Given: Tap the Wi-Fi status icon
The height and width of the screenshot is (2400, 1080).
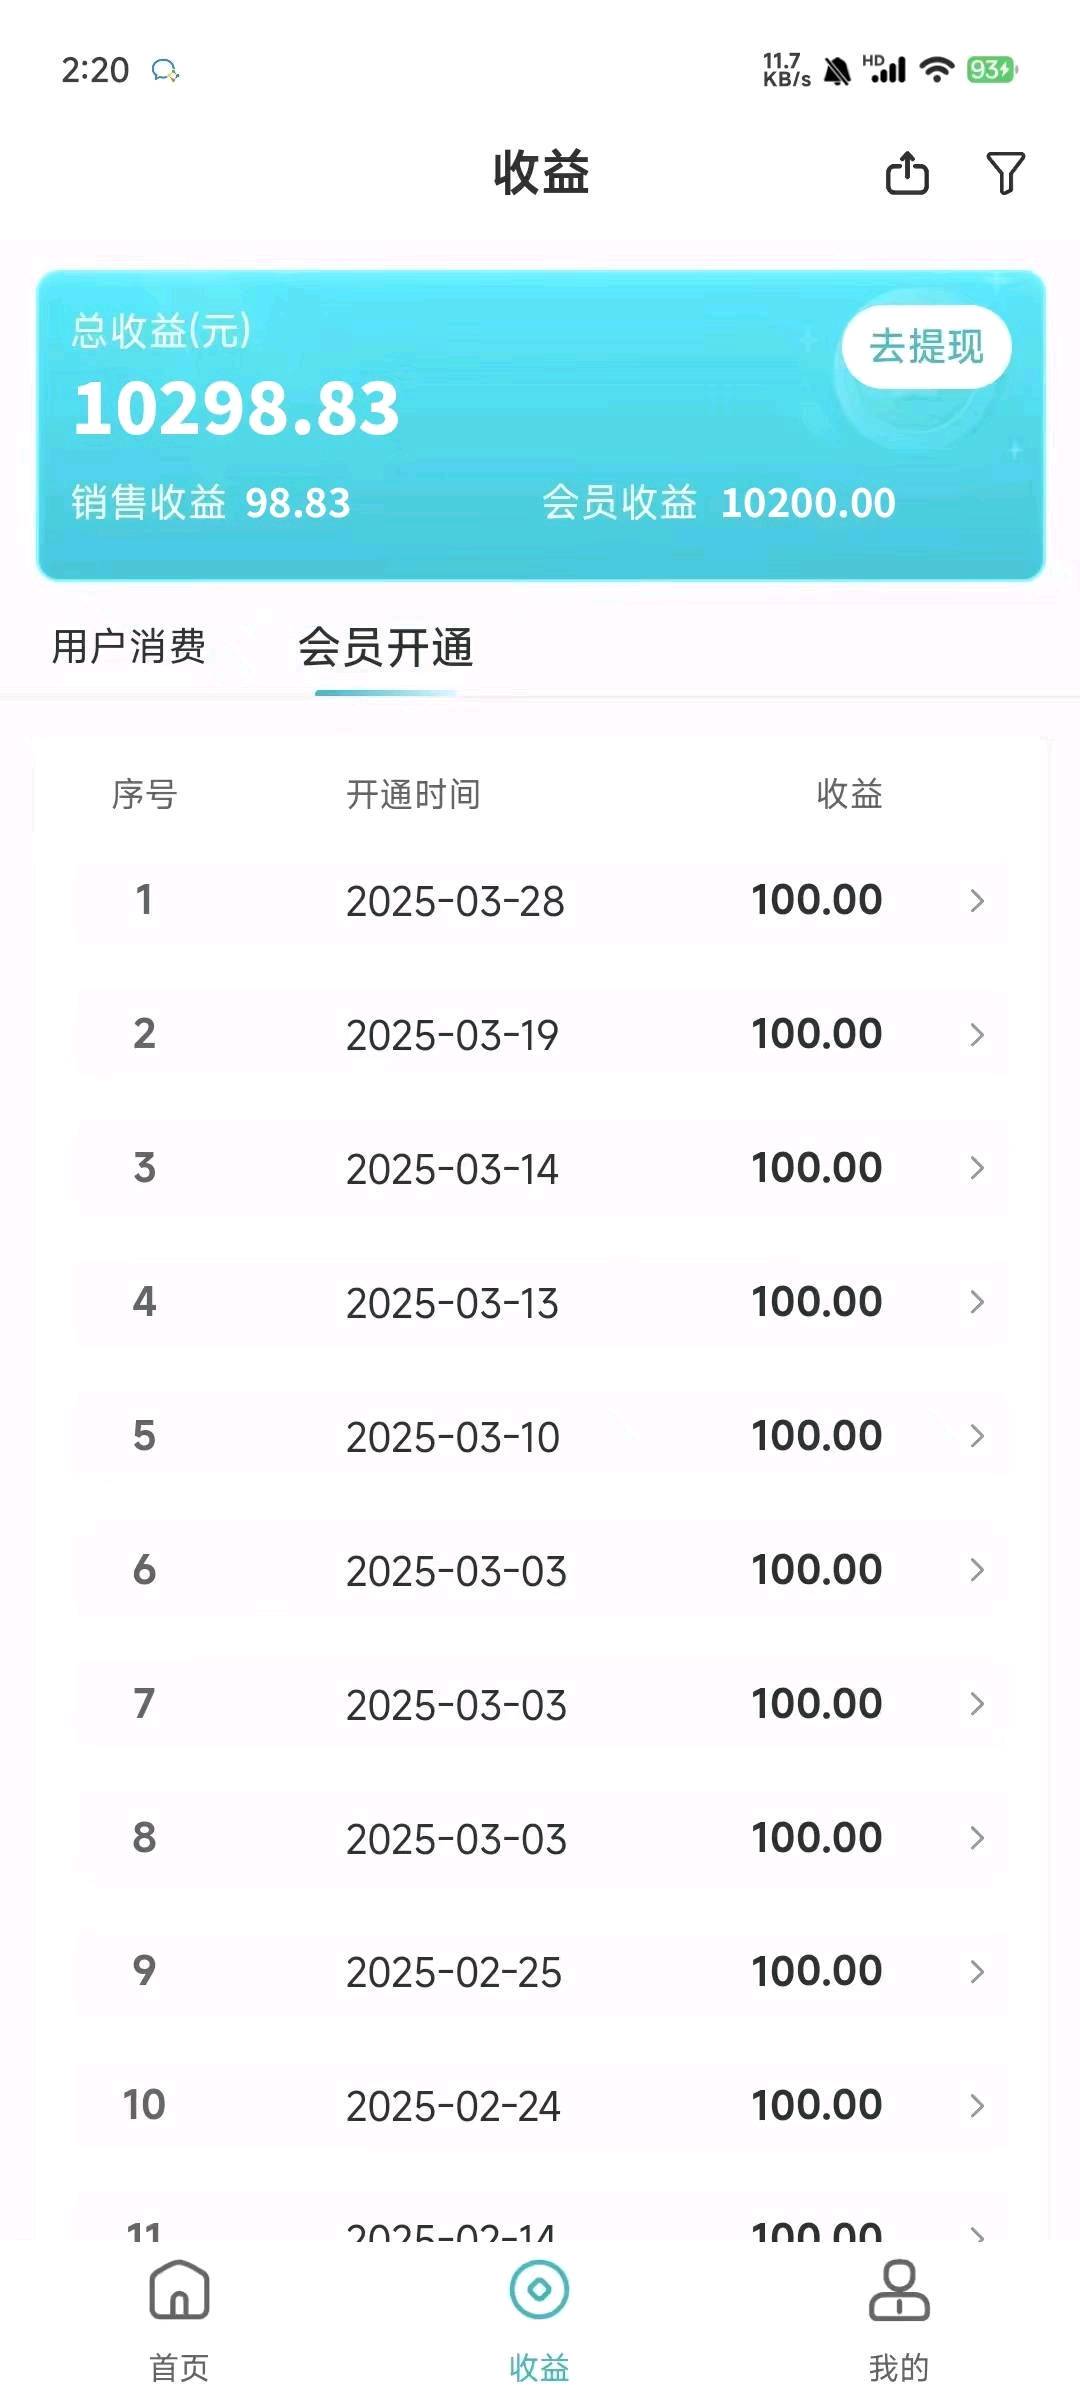Looking at the screenshot, I should click(937, 70).
